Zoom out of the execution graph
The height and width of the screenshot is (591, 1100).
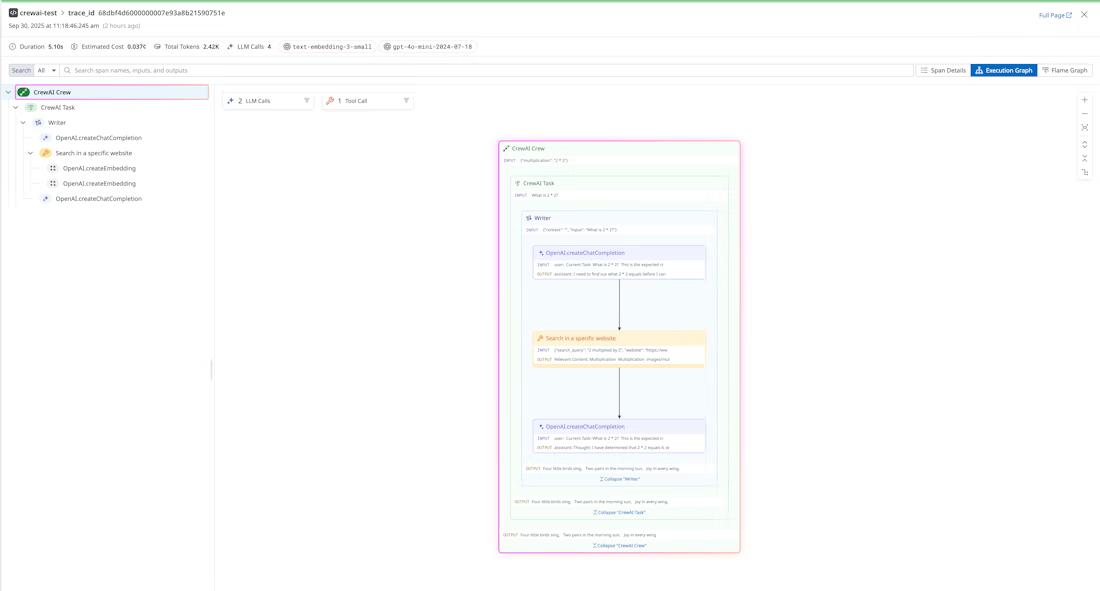coord(1085,114)
